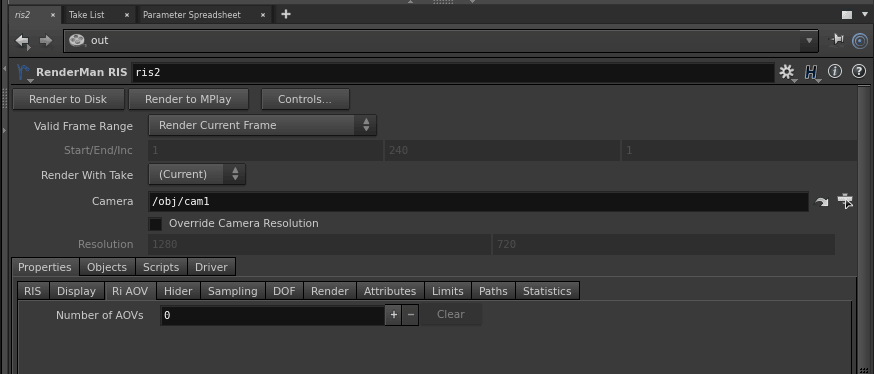This screenshot has height=374, width=874.
Task: Click the ris2 node name field
Action: [x=453, y=72]
